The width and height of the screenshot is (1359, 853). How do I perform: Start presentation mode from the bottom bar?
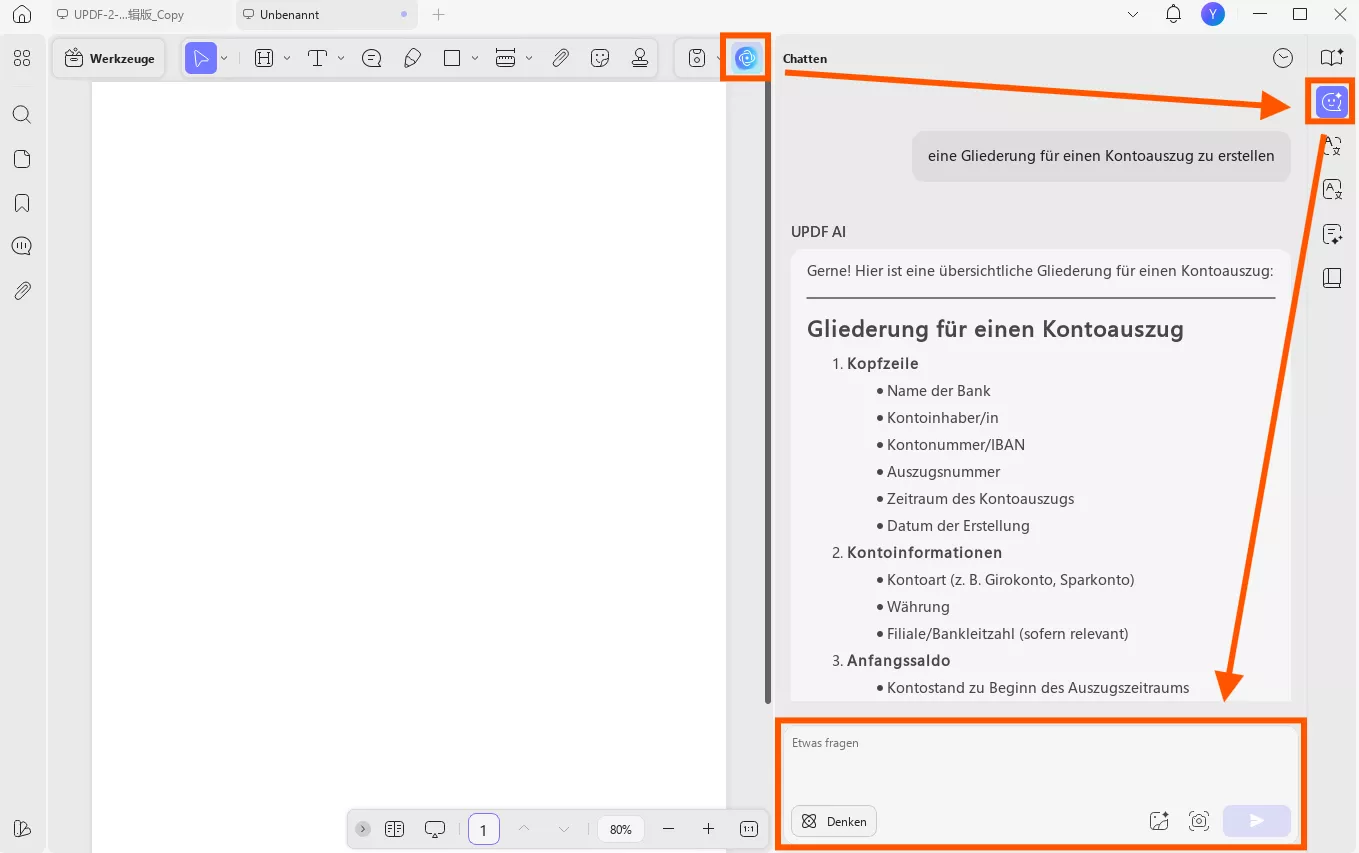(435, 829)
